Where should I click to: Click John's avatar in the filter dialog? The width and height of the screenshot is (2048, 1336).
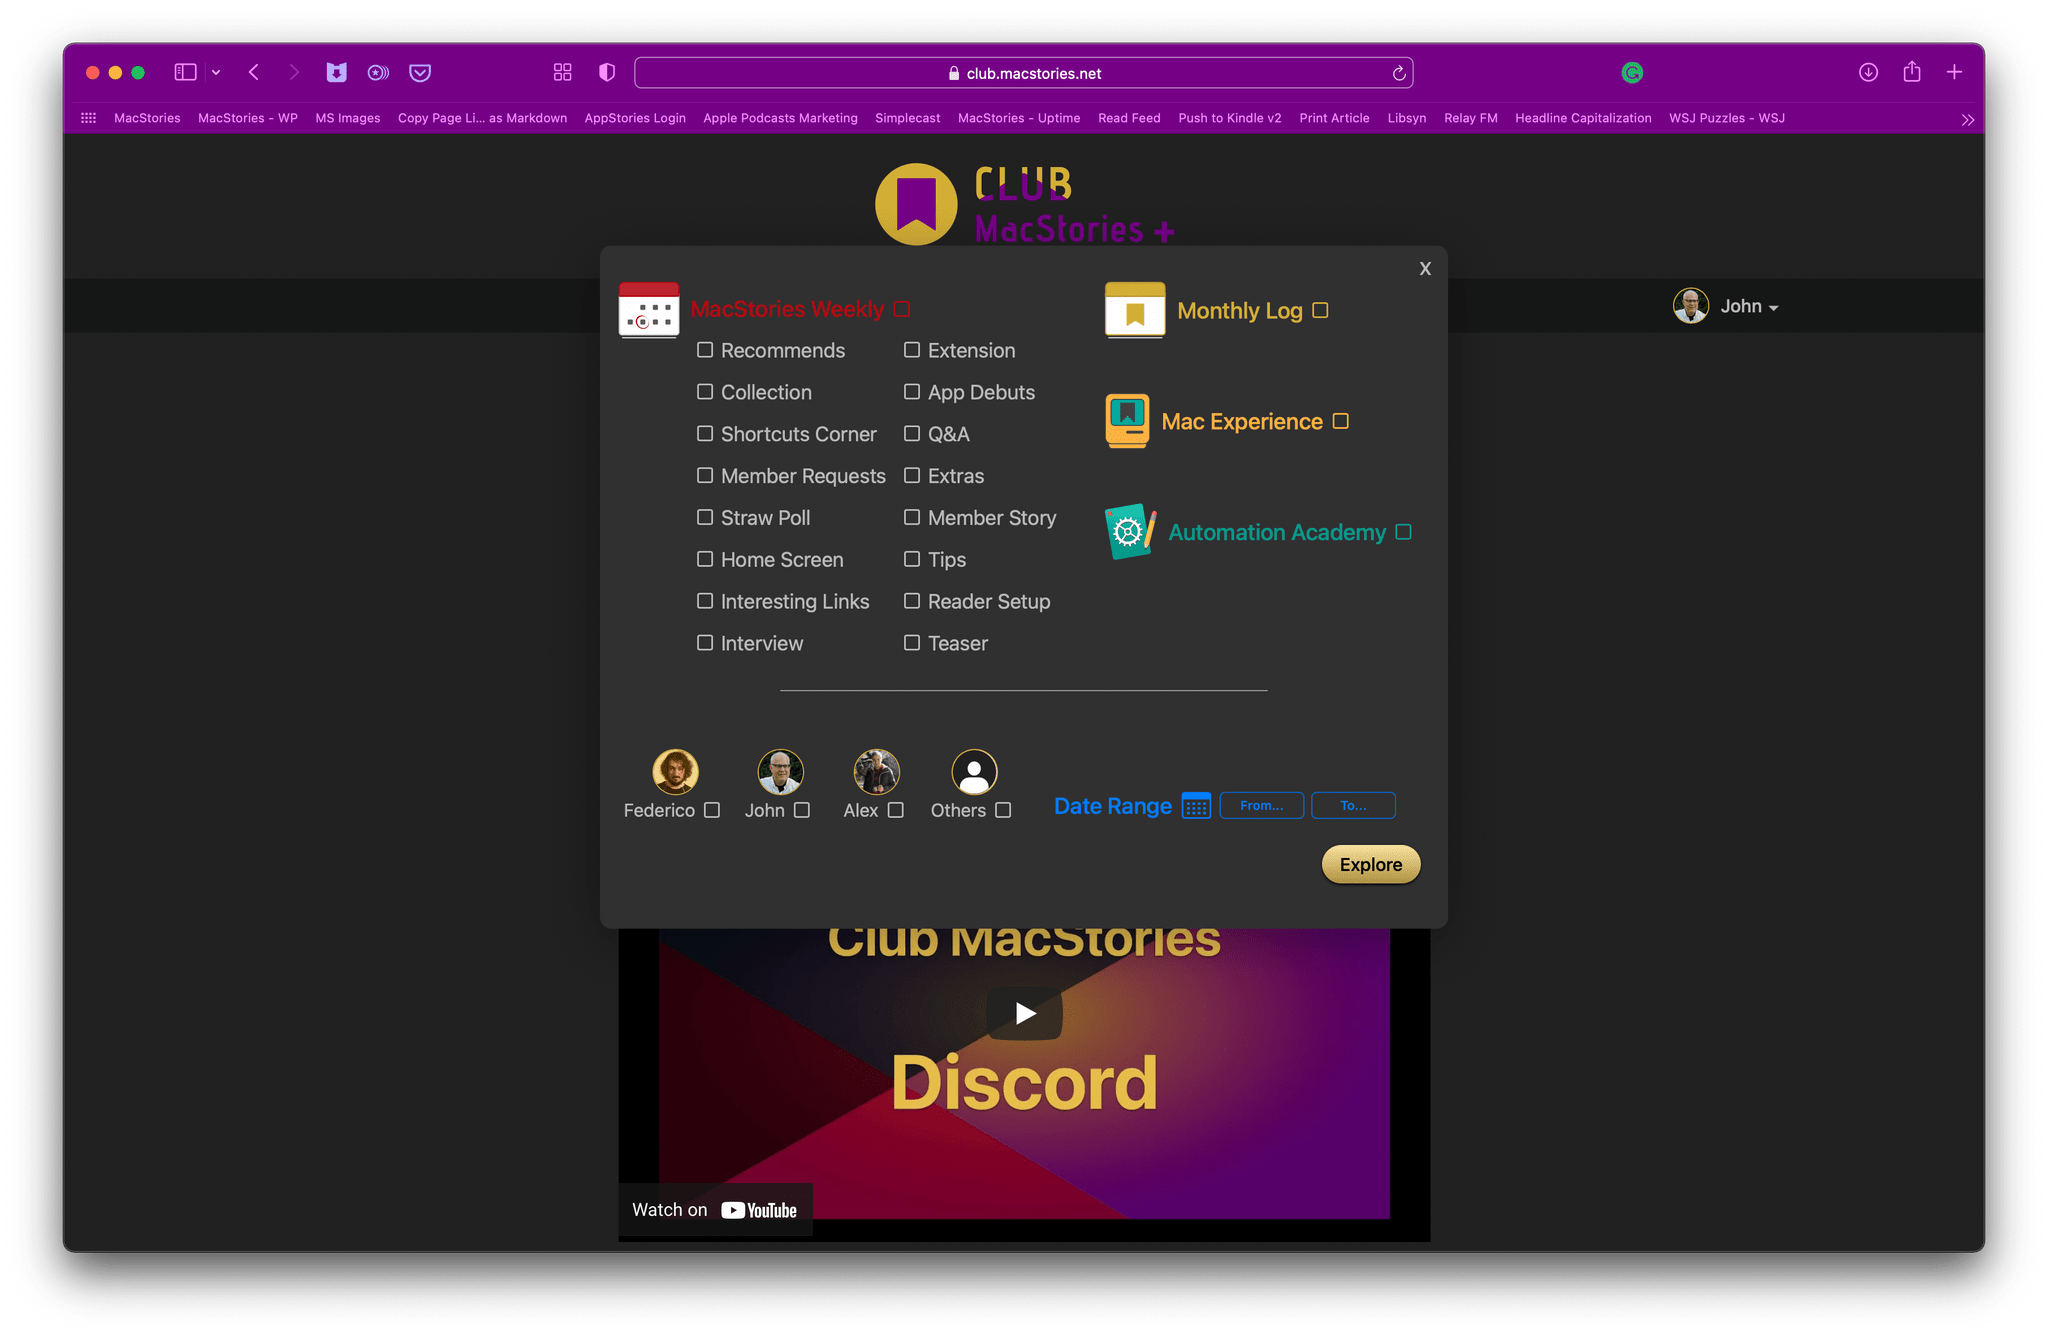tap(781, 772)
